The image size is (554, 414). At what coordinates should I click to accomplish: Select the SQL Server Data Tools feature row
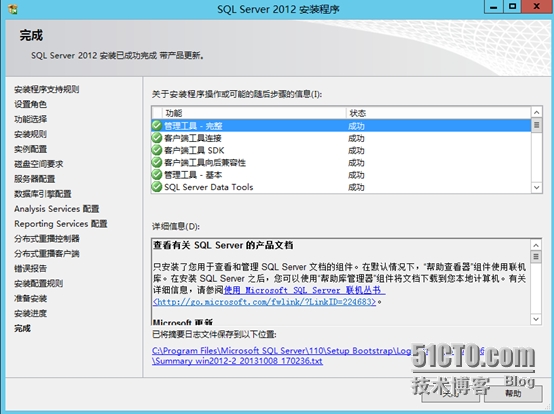pos(341,187)
